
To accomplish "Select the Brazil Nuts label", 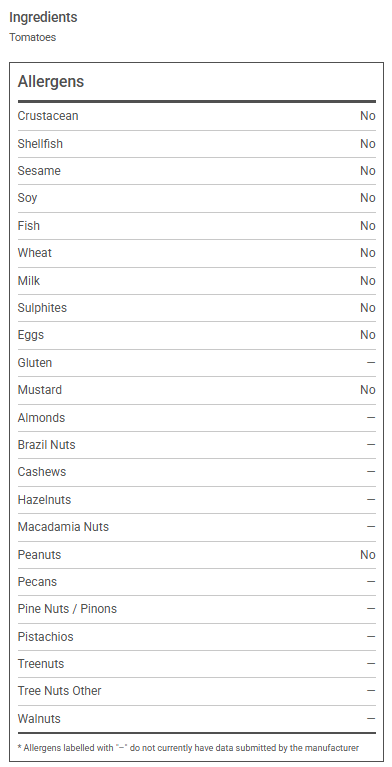I will click(46, 445).
